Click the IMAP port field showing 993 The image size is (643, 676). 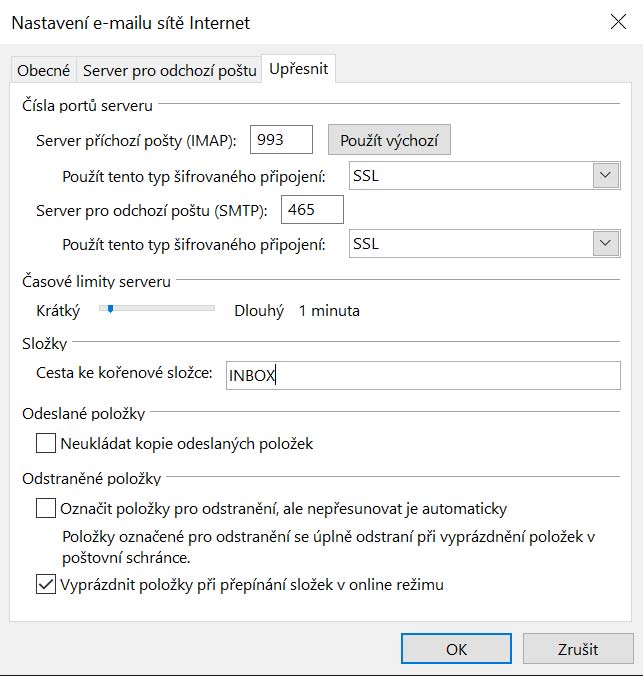(x=281, y=140)
